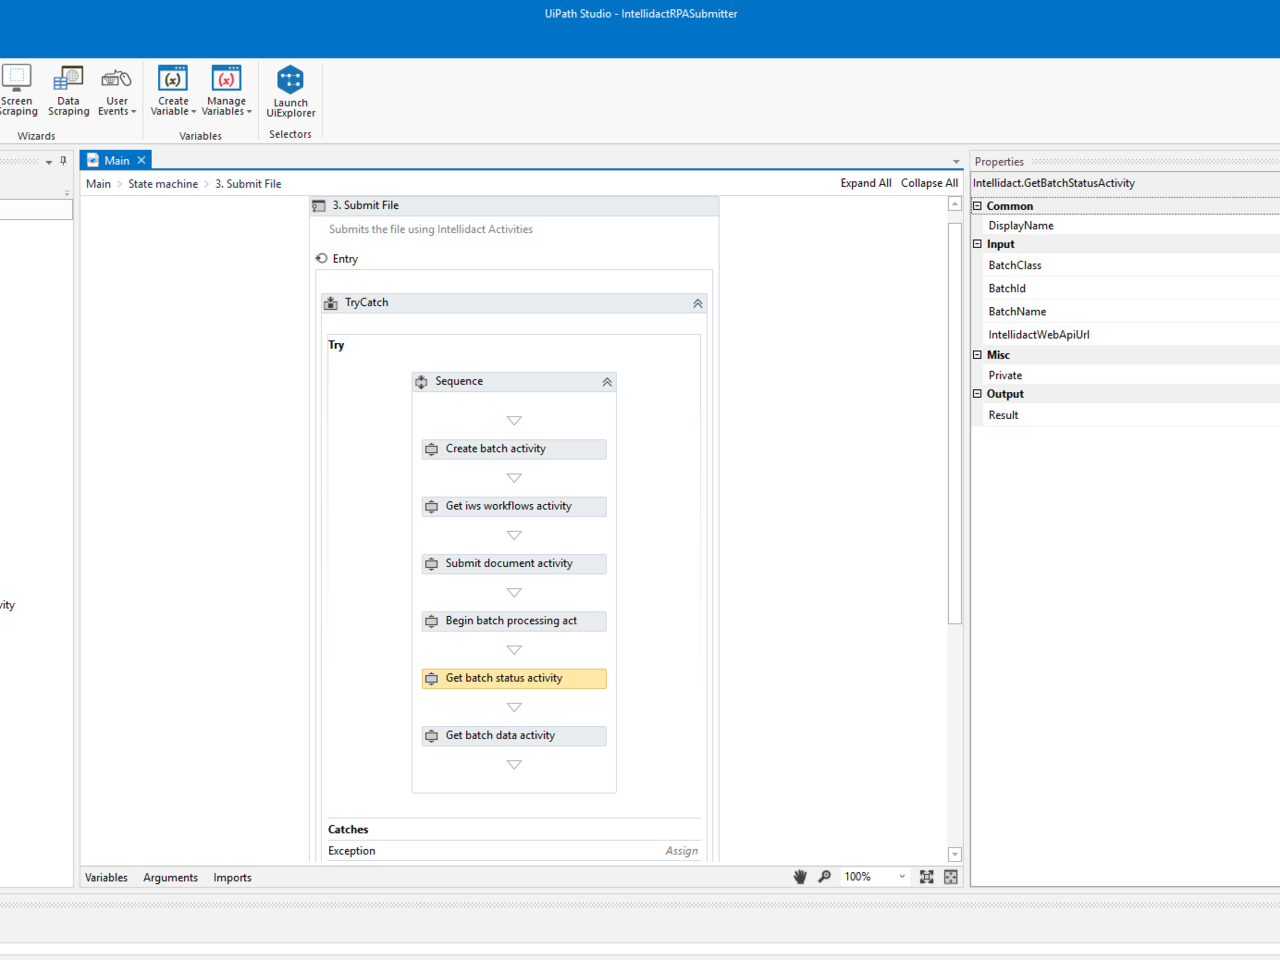Launch the Data Scraping wizard
Viewport: 1280px width, 960px height.
tap(68, 91)
